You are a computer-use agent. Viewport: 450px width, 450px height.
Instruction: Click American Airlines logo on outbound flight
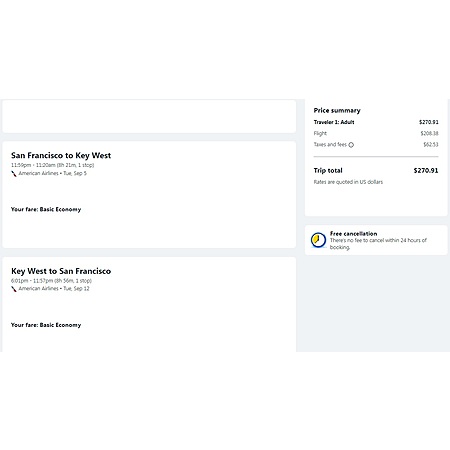(14, 173)
